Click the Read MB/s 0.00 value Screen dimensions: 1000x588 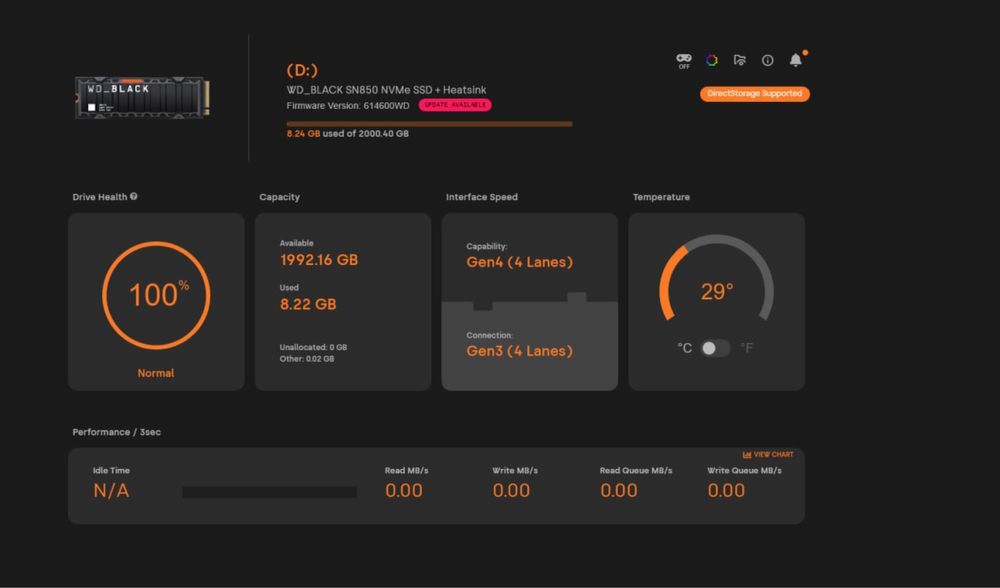point(404,491)
